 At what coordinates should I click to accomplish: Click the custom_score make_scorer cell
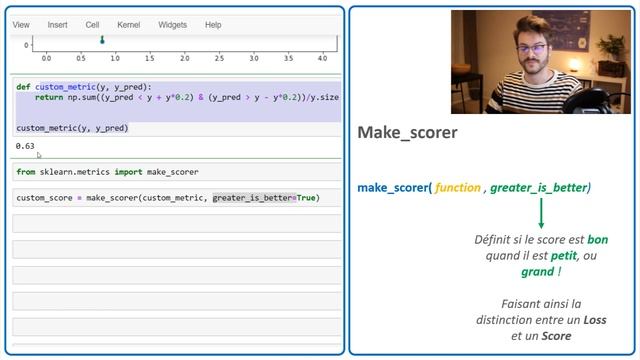point(177,198)
